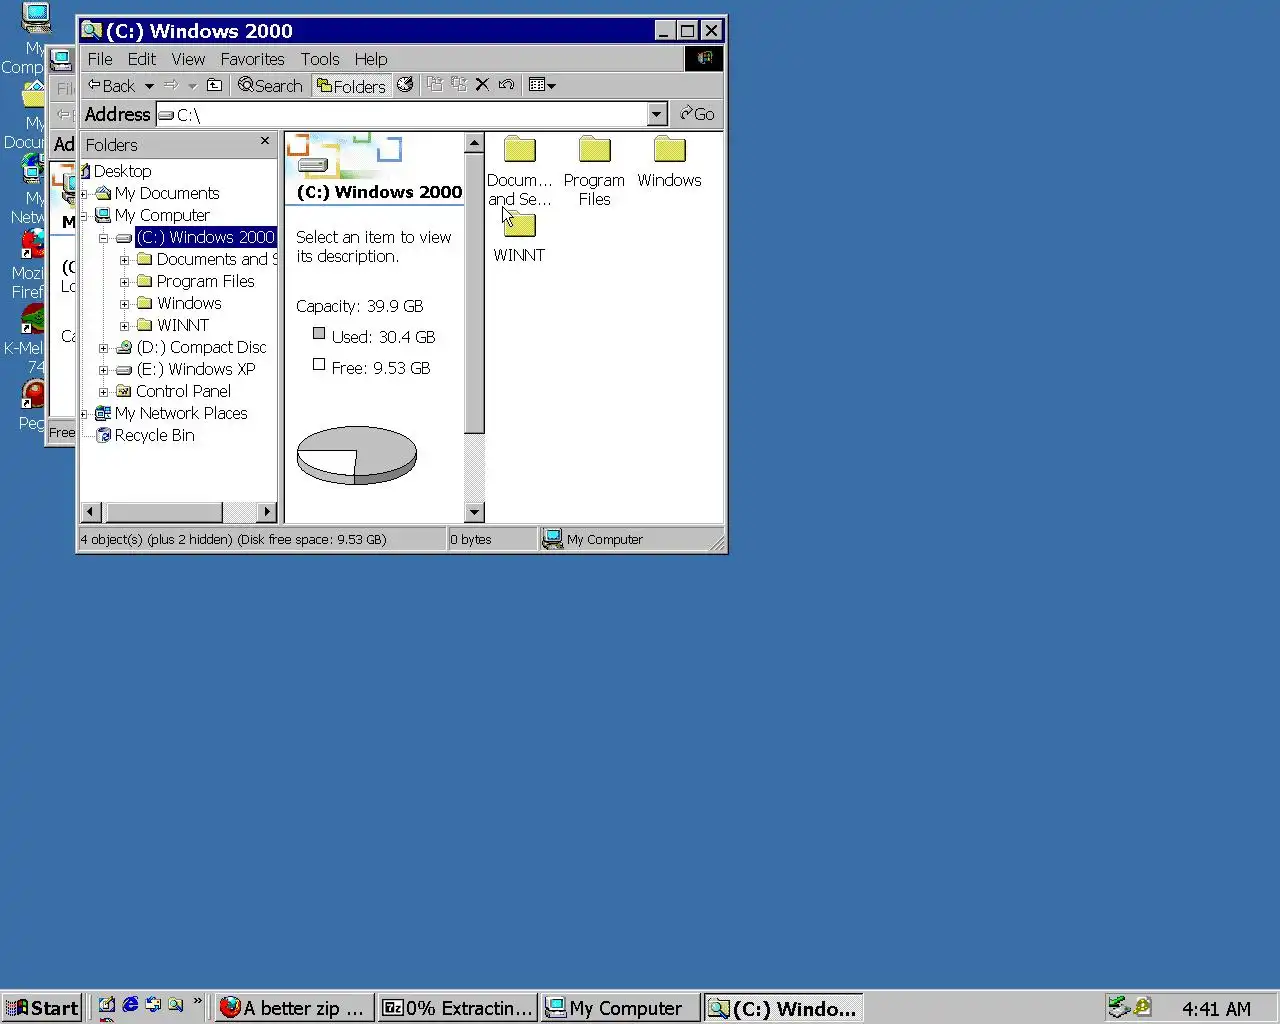The height and width of the screenshot is (1024, 1280).
Task: Click the Undo toolbar icon
Action: point(506,85)
